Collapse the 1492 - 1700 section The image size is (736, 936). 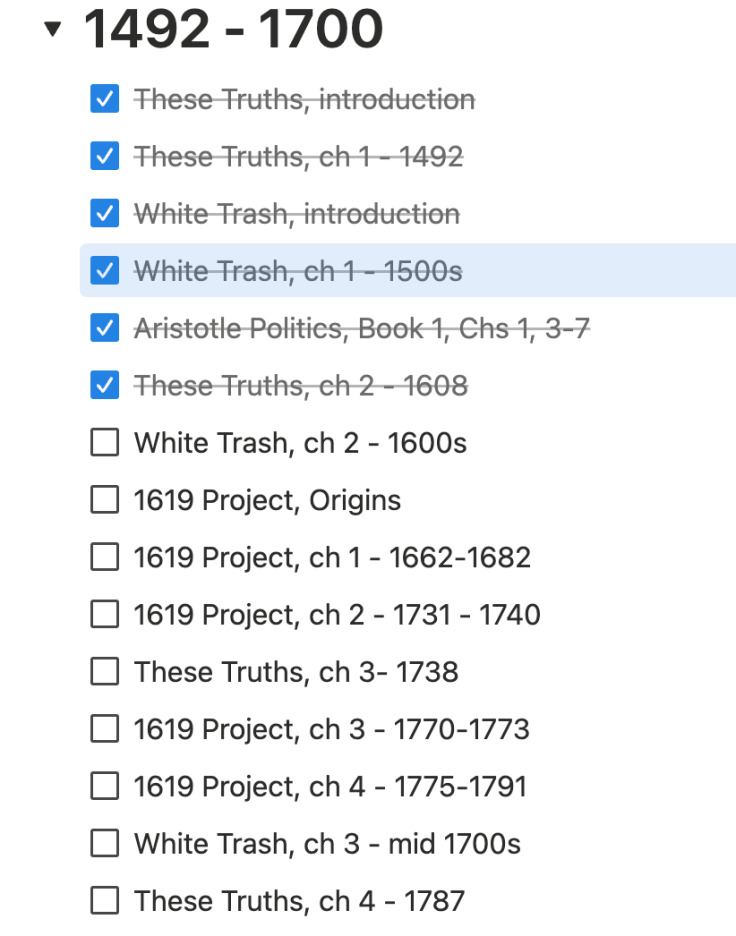click(x=52, y=31)
